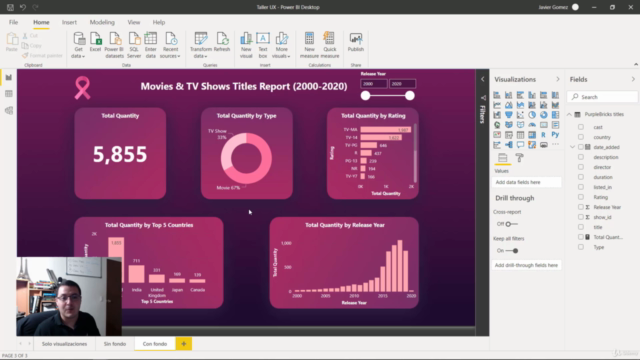Switch to Sin fondo page tab
Image resolution: width=640 pixels, height=360 pixels.
click(x=115, y=344)
